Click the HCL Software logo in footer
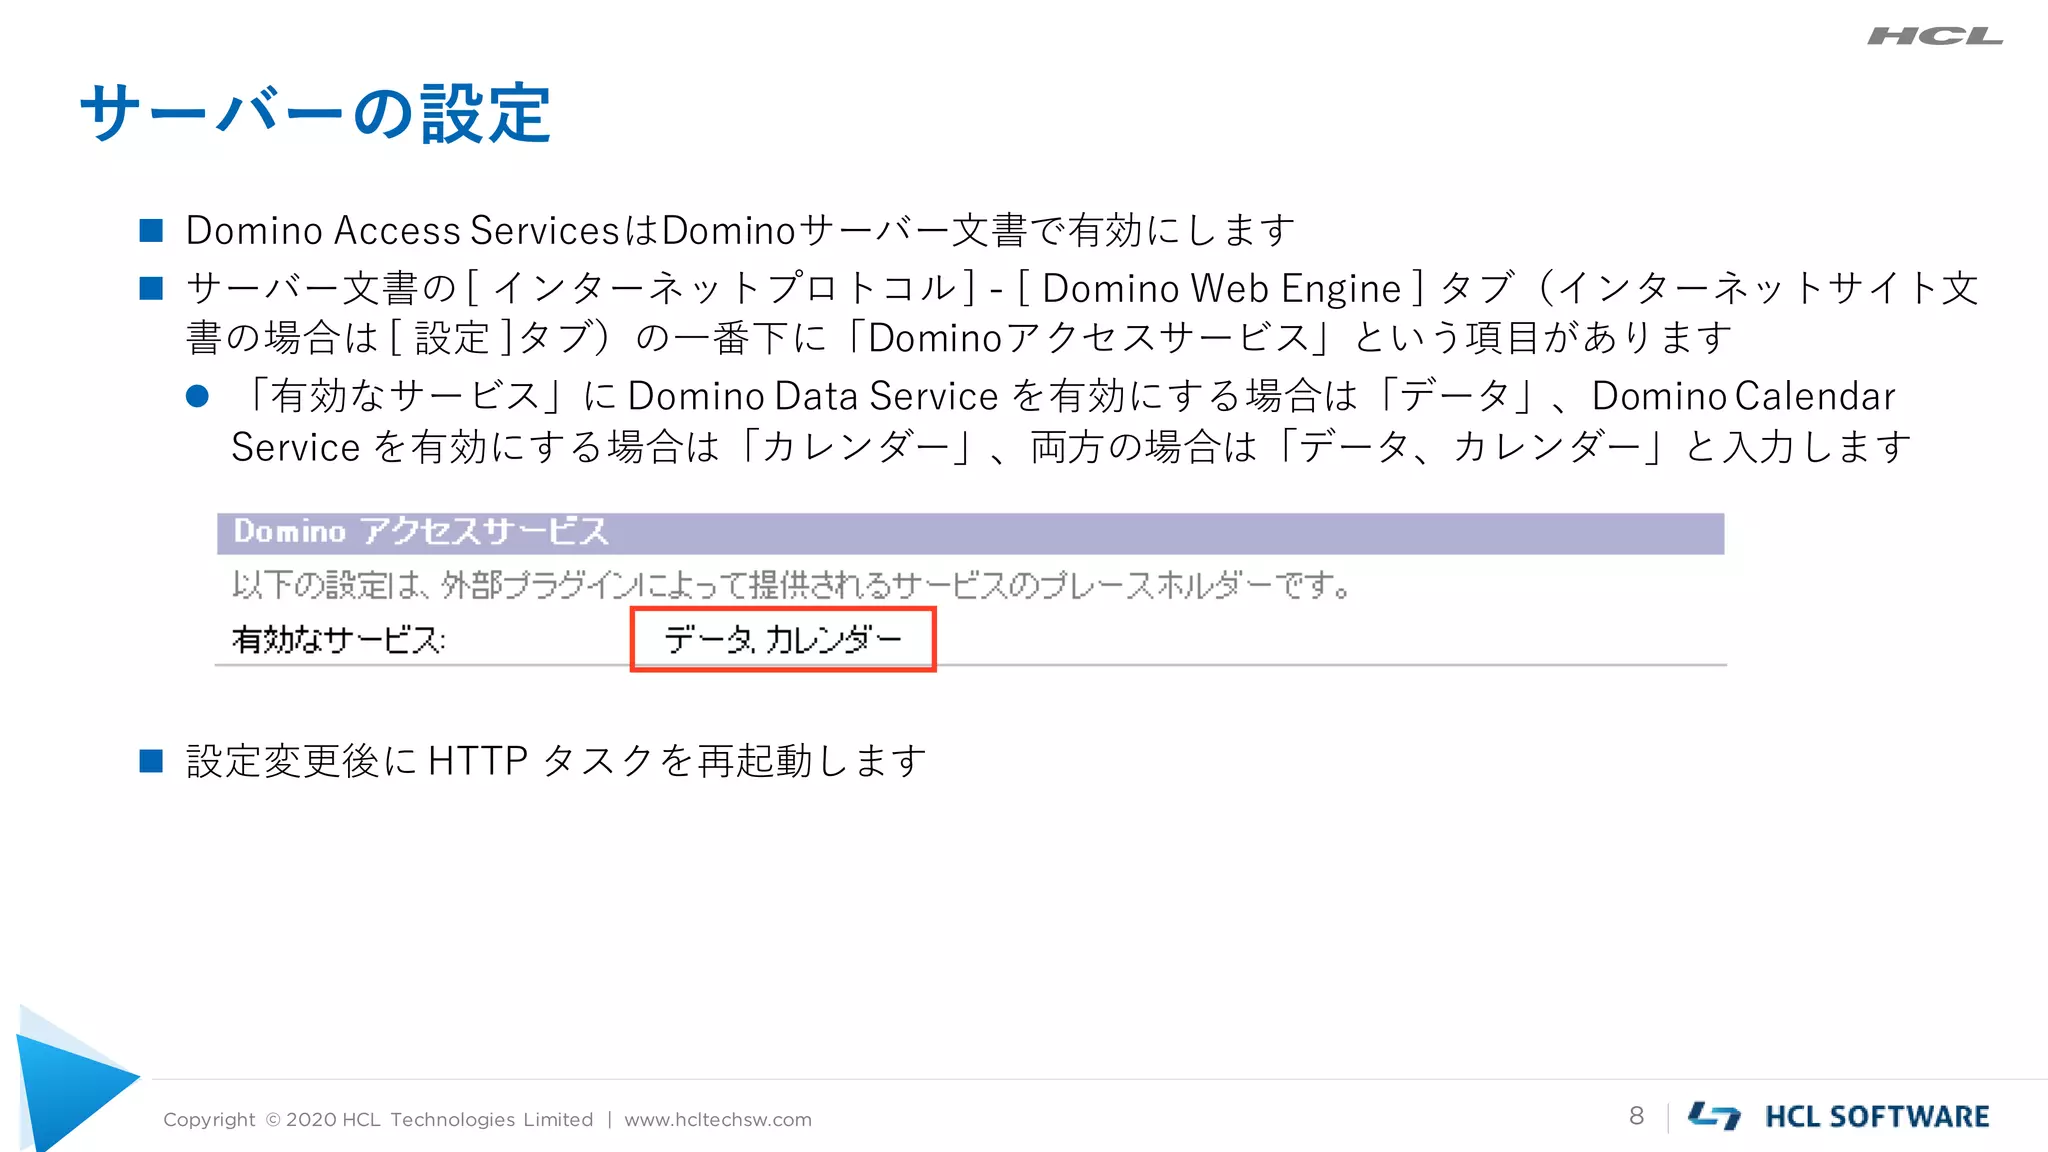This screenshot has height=1152, width=2048. (1838, 1116)
